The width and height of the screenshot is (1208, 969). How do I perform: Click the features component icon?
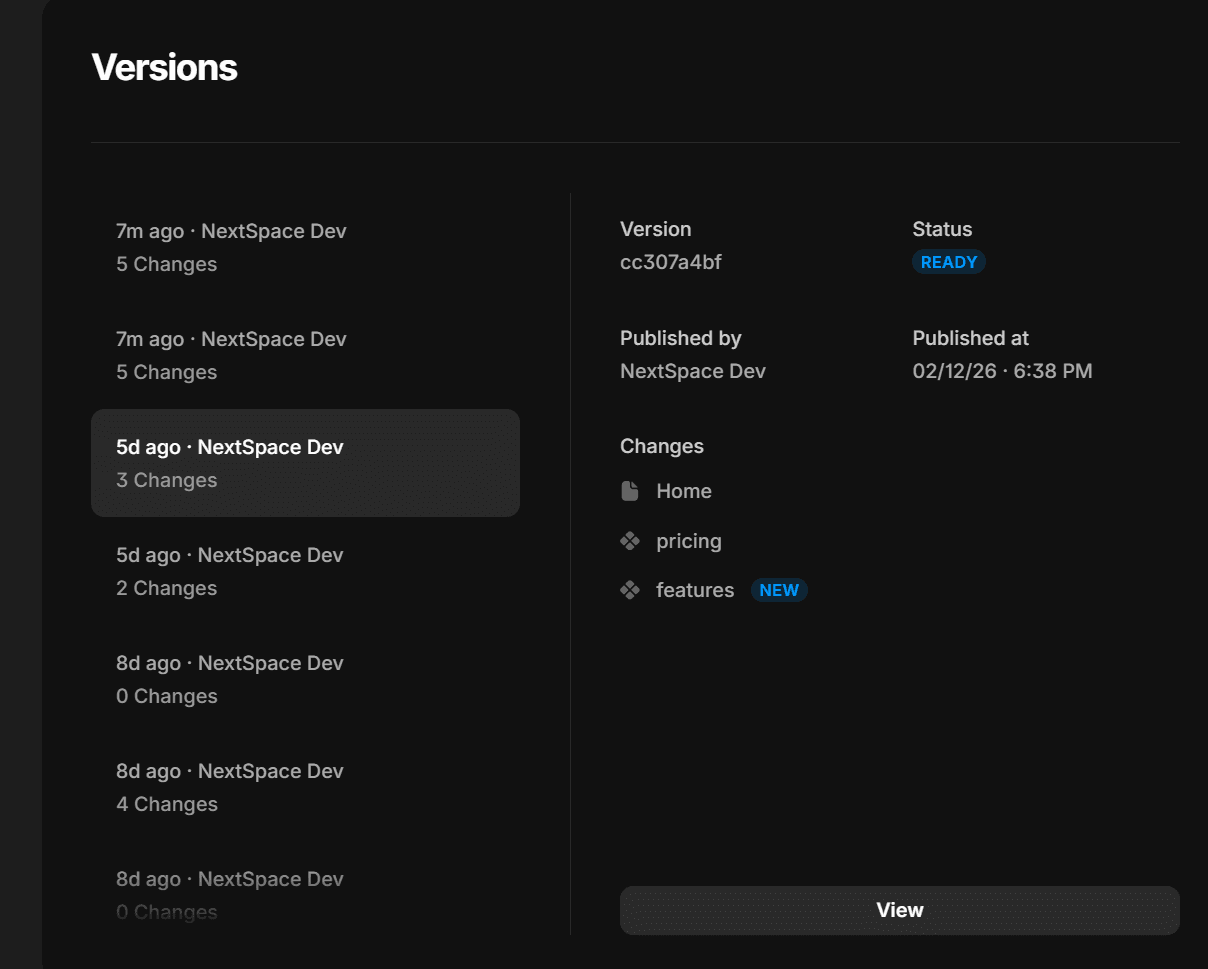629,590
